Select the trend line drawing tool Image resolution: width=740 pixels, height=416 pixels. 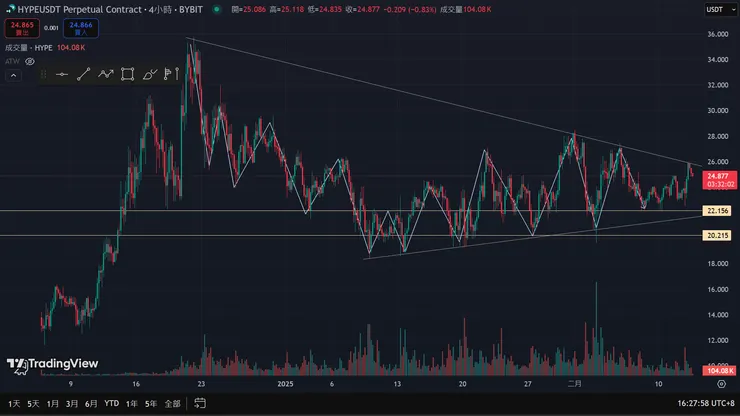click(x=84, y=74)
